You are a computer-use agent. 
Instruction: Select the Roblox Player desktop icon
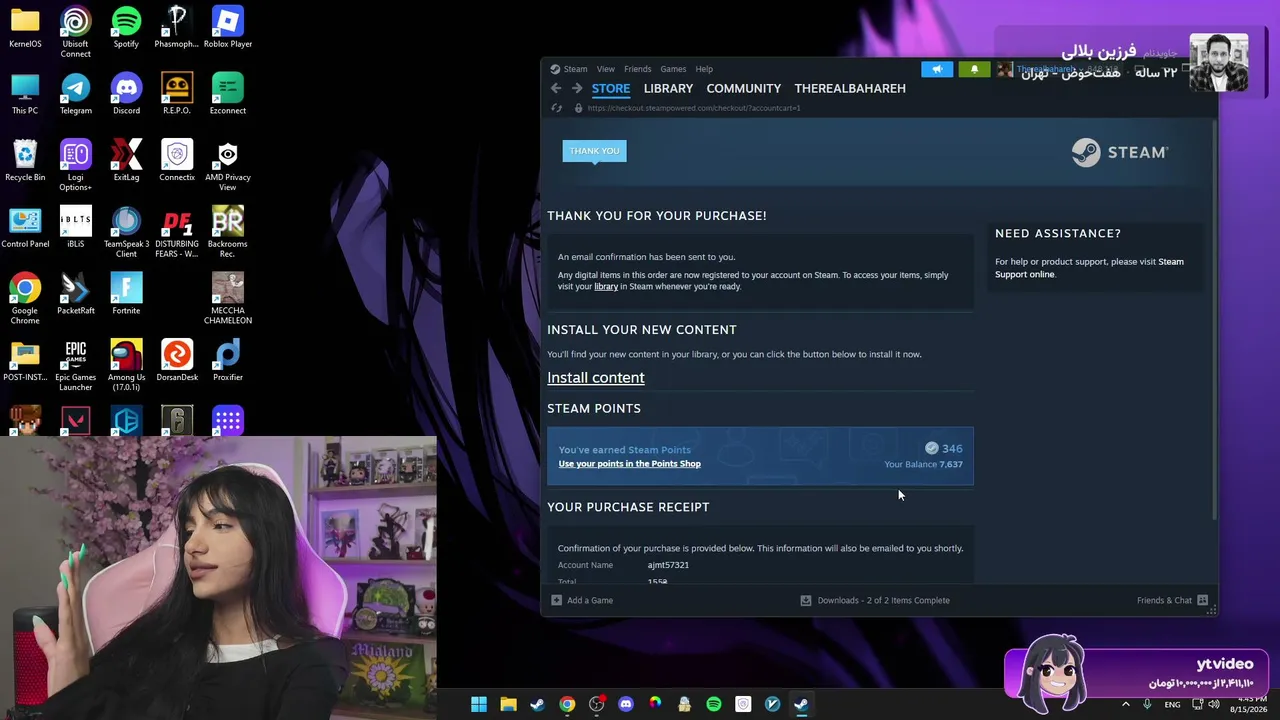[228, 27]
